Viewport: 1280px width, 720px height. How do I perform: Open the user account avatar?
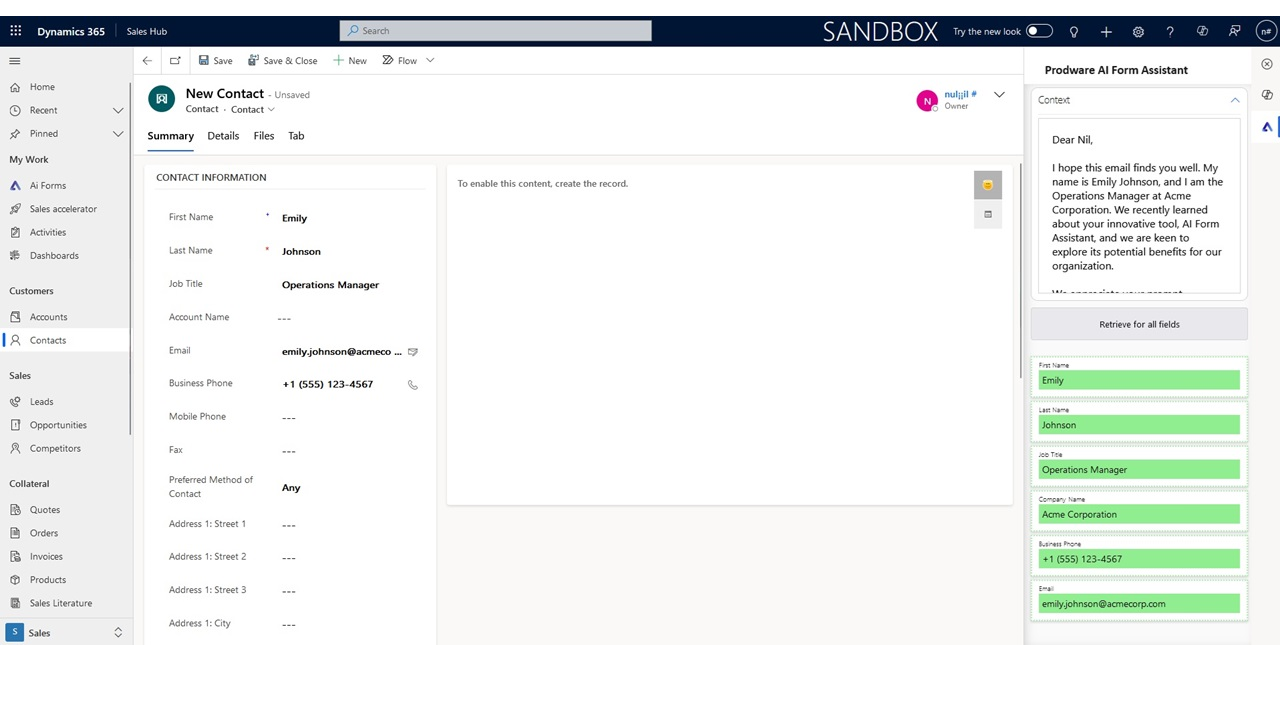coord(1265,31)
